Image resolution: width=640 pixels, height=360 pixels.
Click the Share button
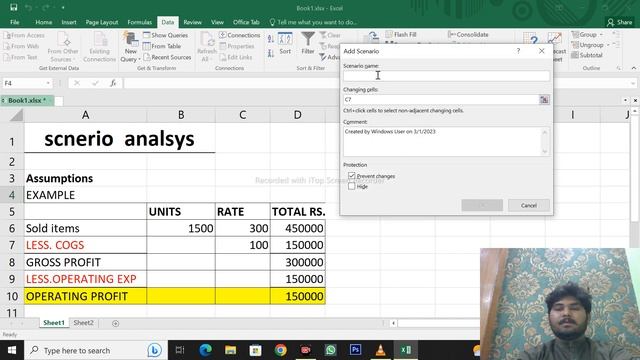pos(620,22)
